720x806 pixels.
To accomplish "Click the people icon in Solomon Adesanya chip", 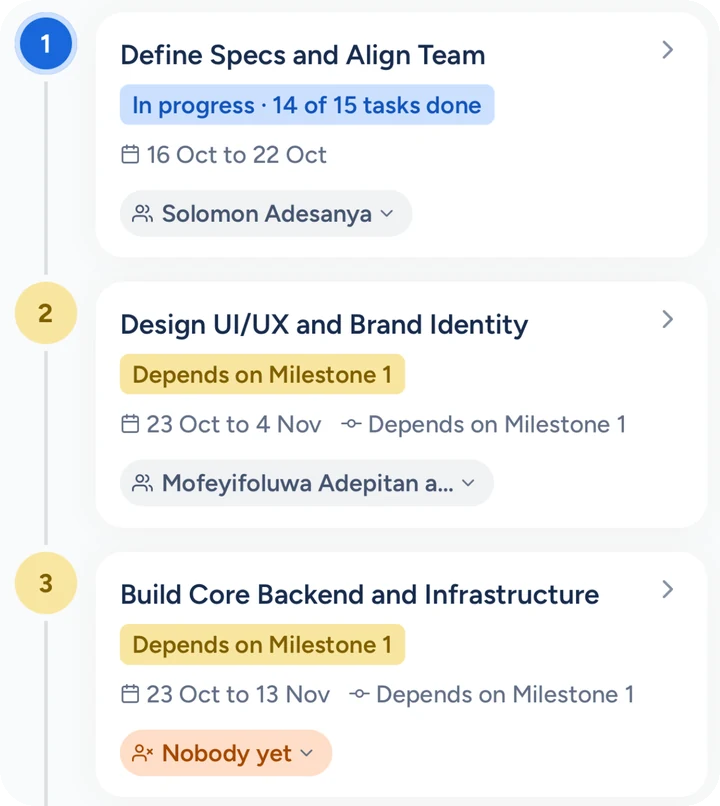I will 142,213.
